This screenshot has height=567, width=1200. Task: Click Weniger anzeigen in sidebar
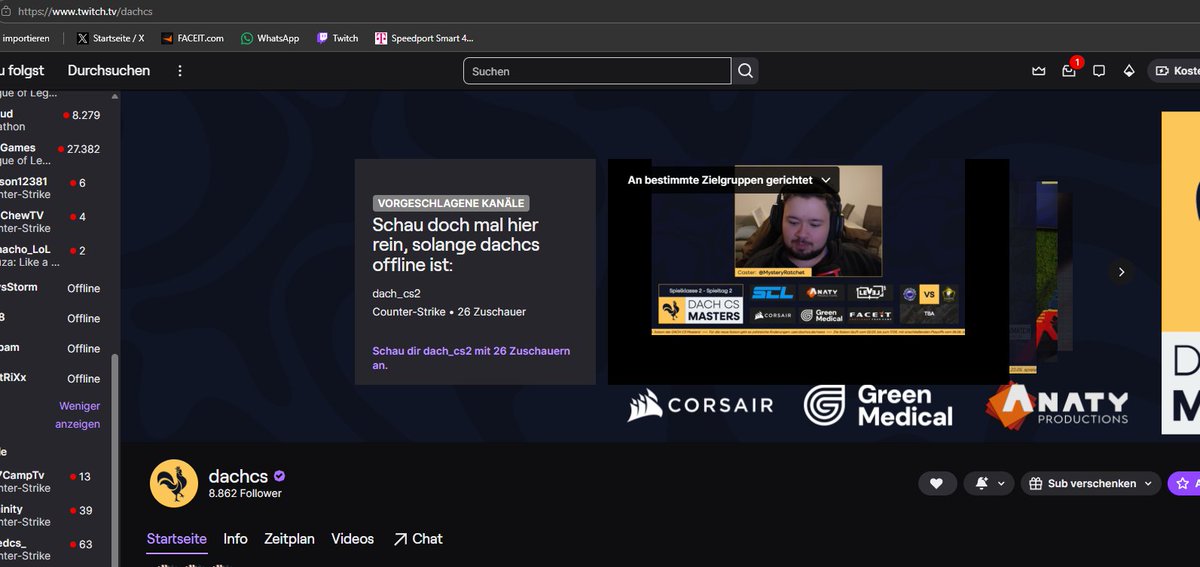coord(79,415)
